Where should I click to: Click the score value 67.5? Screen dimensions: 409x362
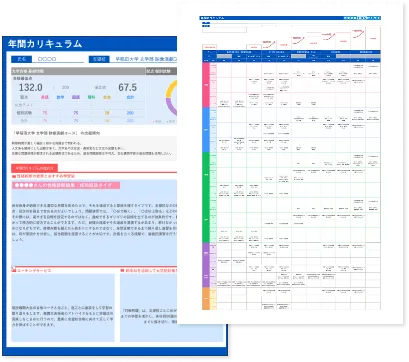click(x=127, y=87)
